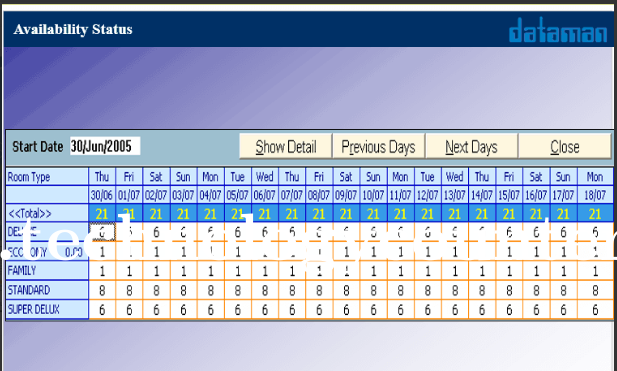Click the 03/07 date column header
617x371 pixels.
(183, 195)
